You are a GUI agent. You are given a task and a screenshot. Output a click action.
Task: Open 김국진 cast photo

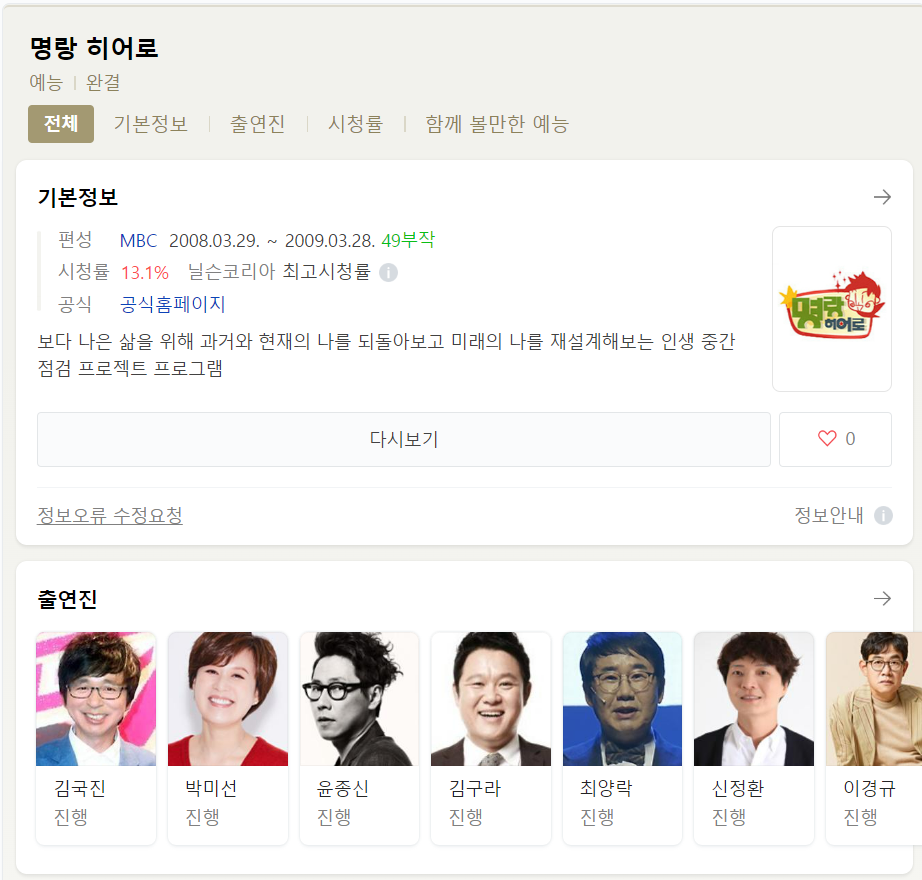96,699
